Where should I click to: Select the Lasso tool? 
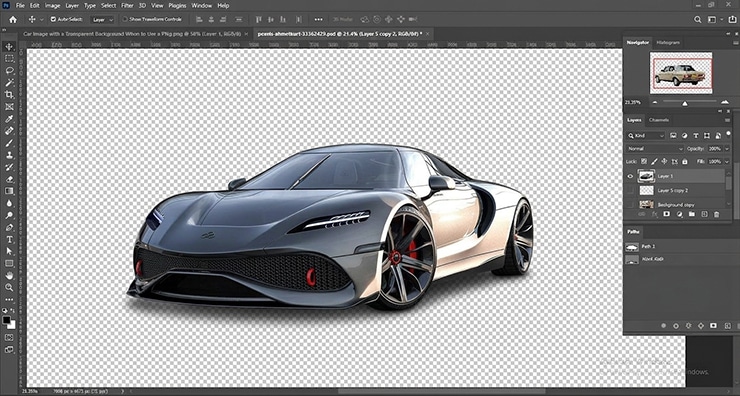tap(9, 70)
